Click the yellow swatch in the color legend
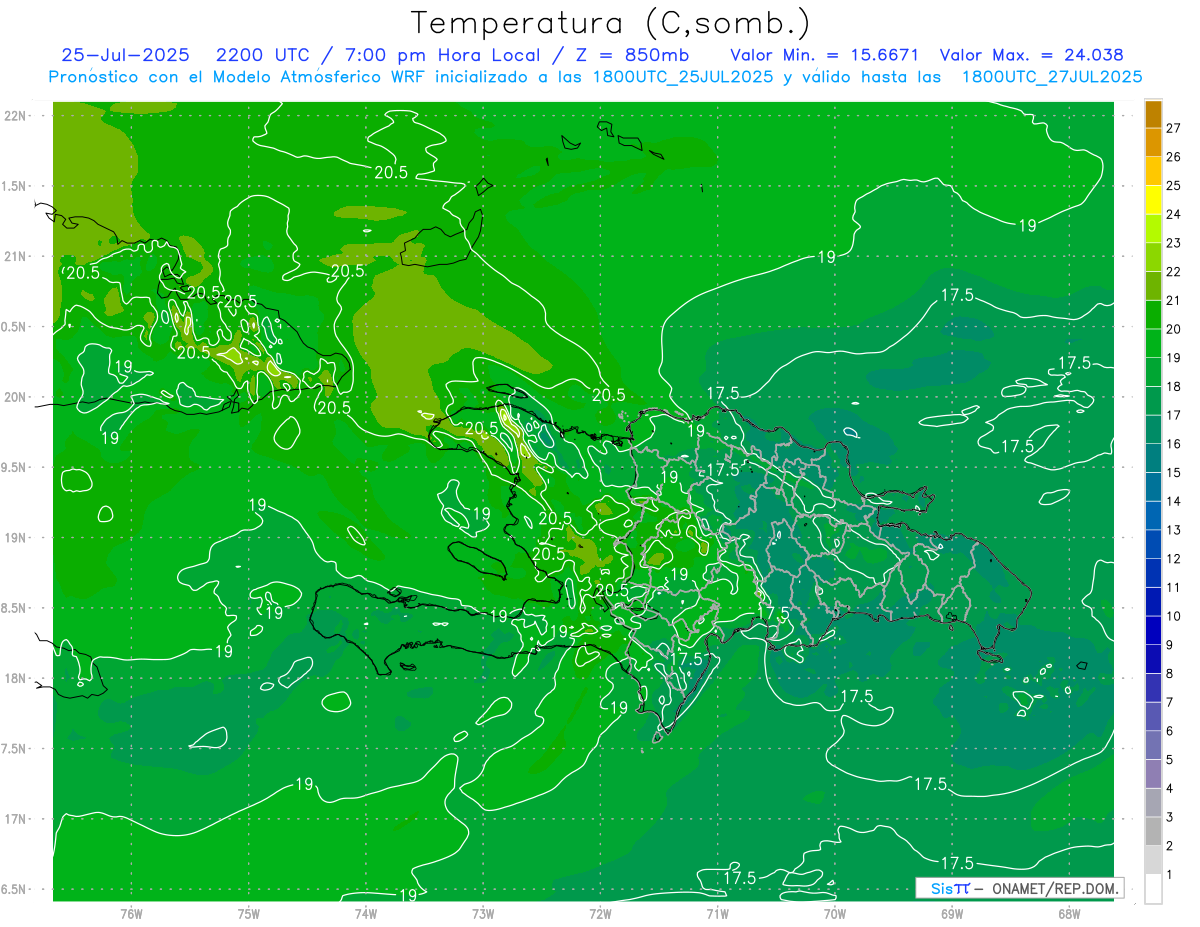 click(1153, 199)
